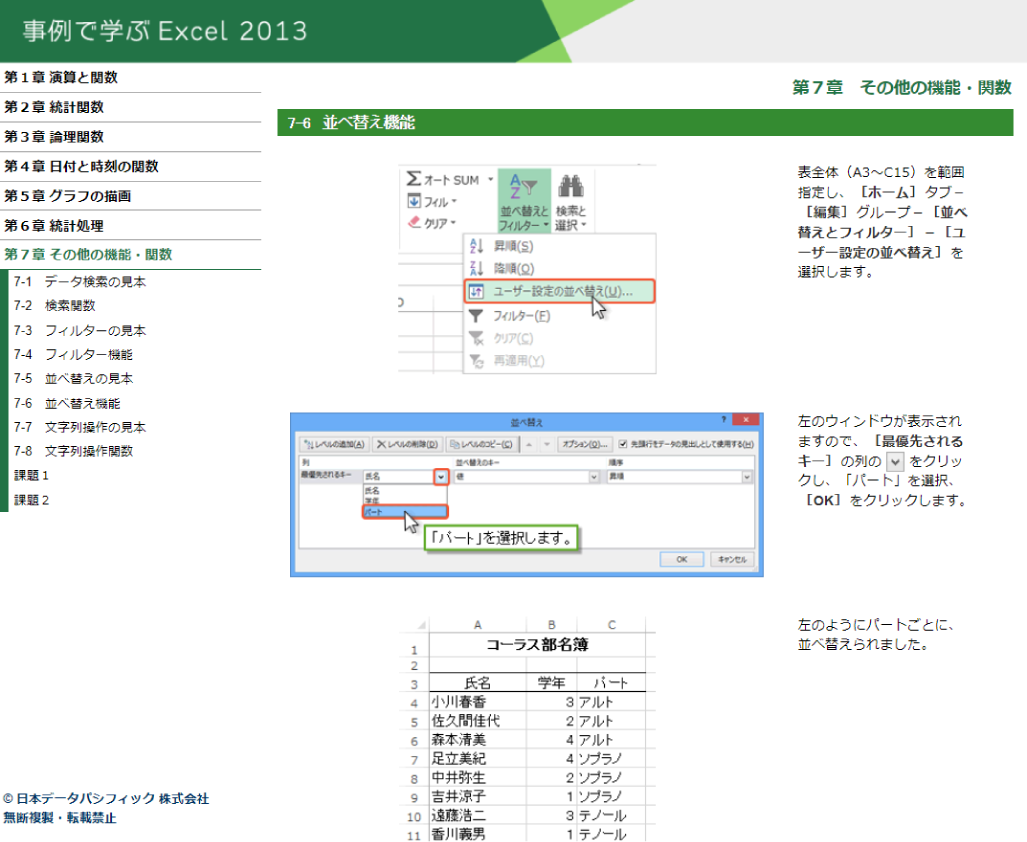Click the 学年 header cell in the spreadsheet

551,683
